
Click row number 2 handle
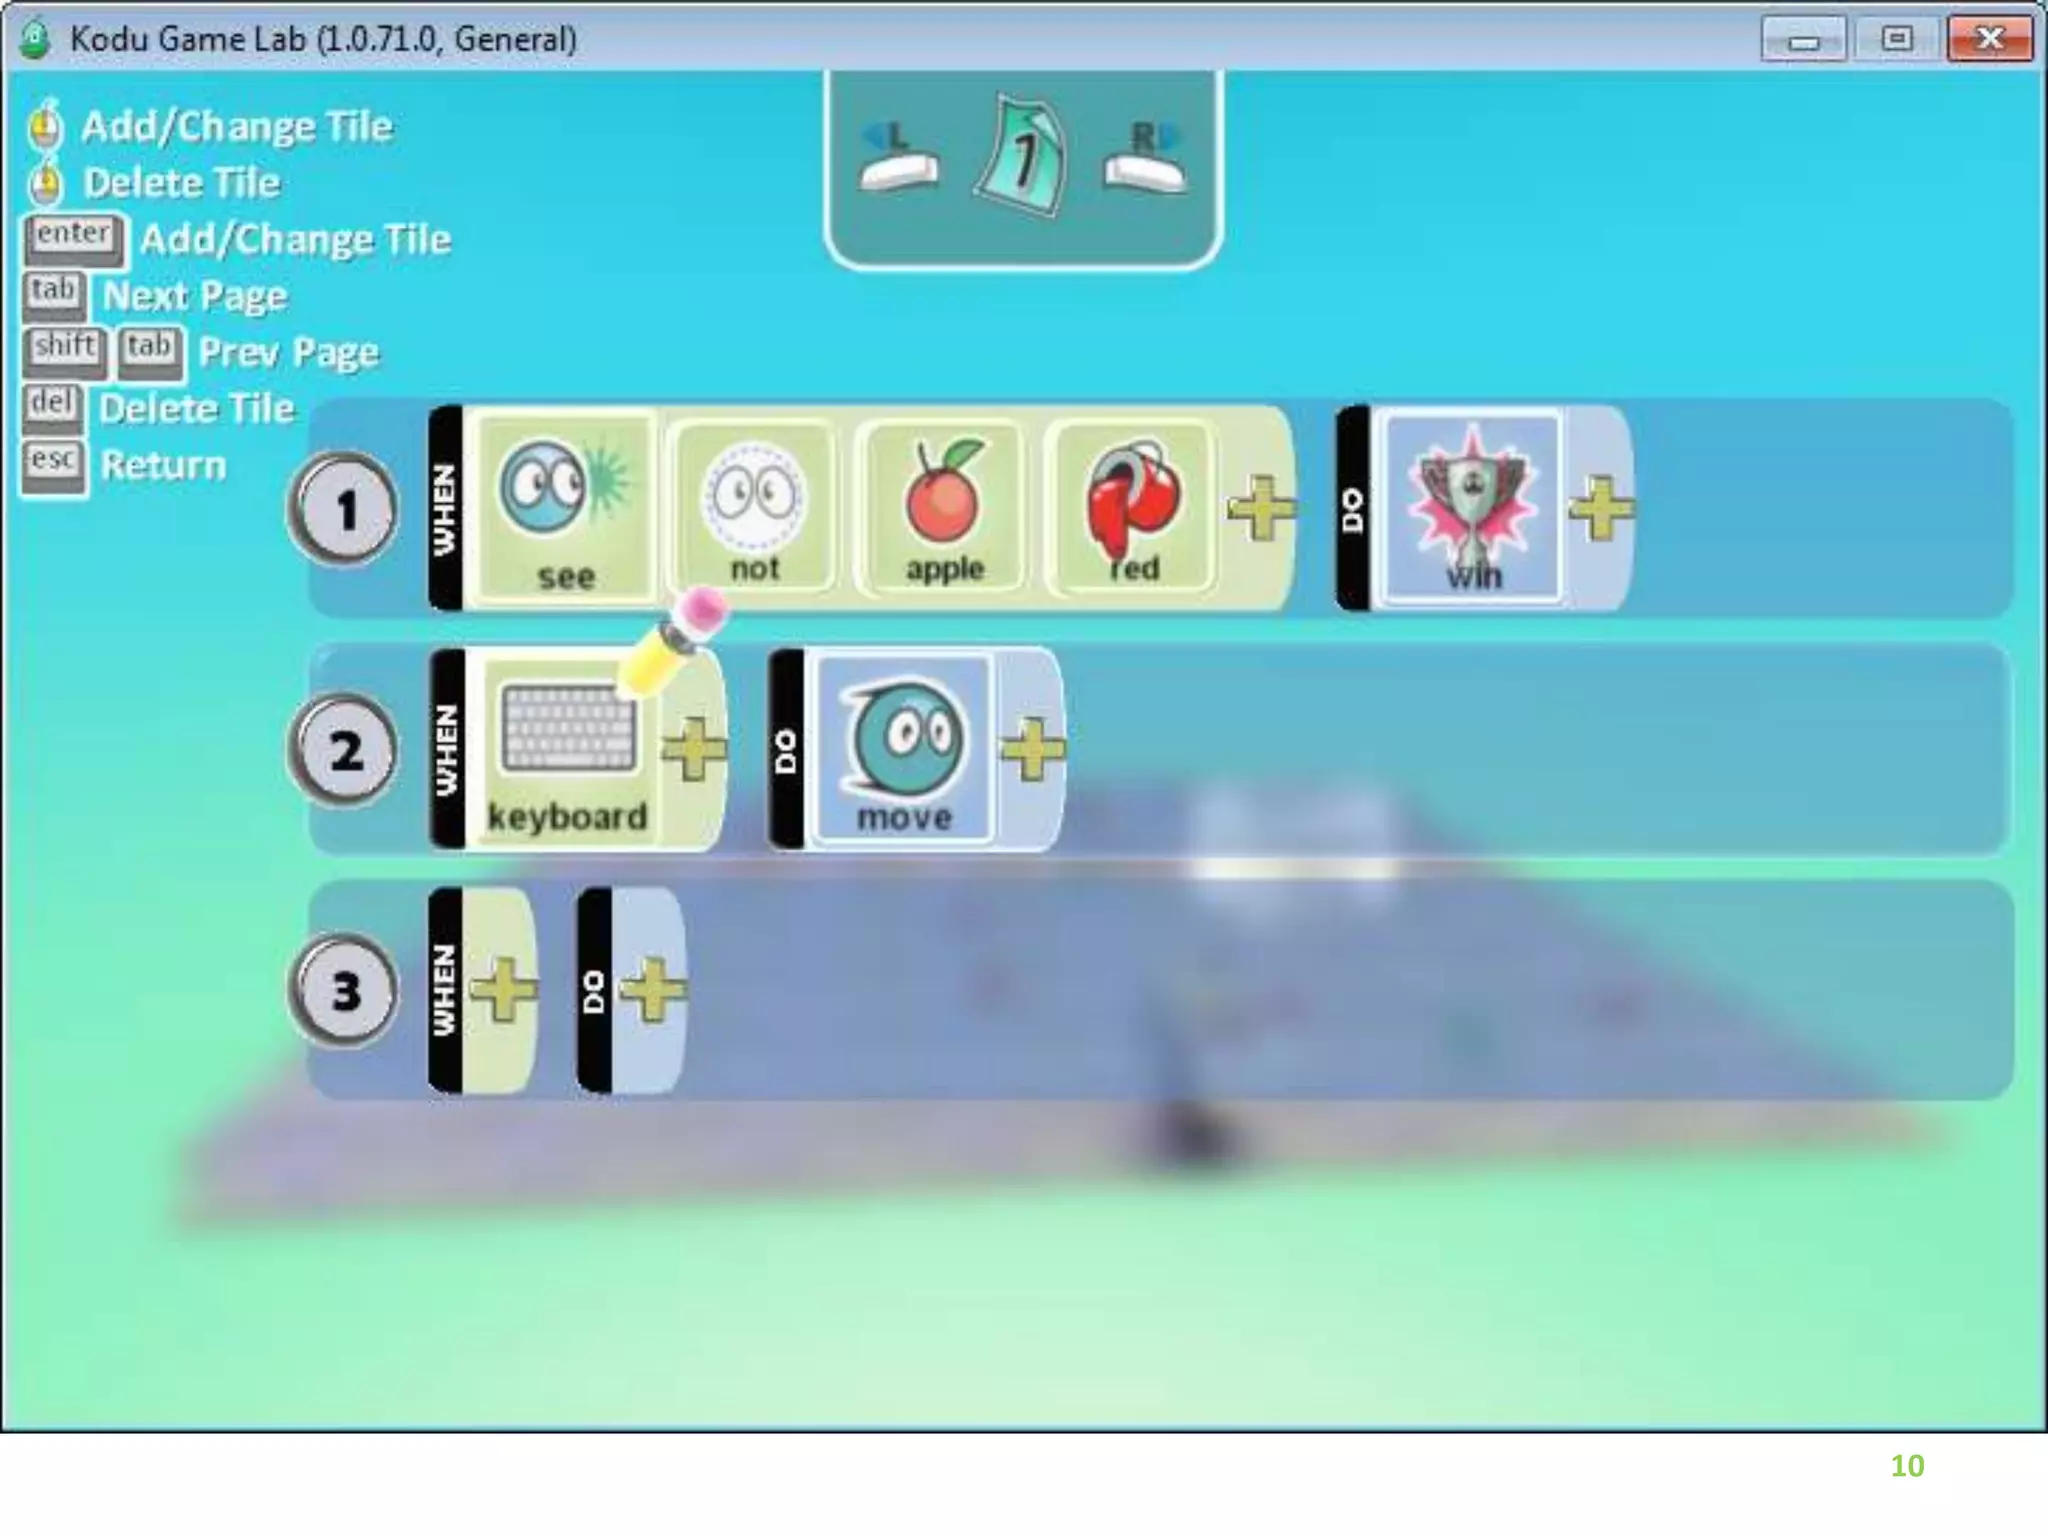pos(344,750)
